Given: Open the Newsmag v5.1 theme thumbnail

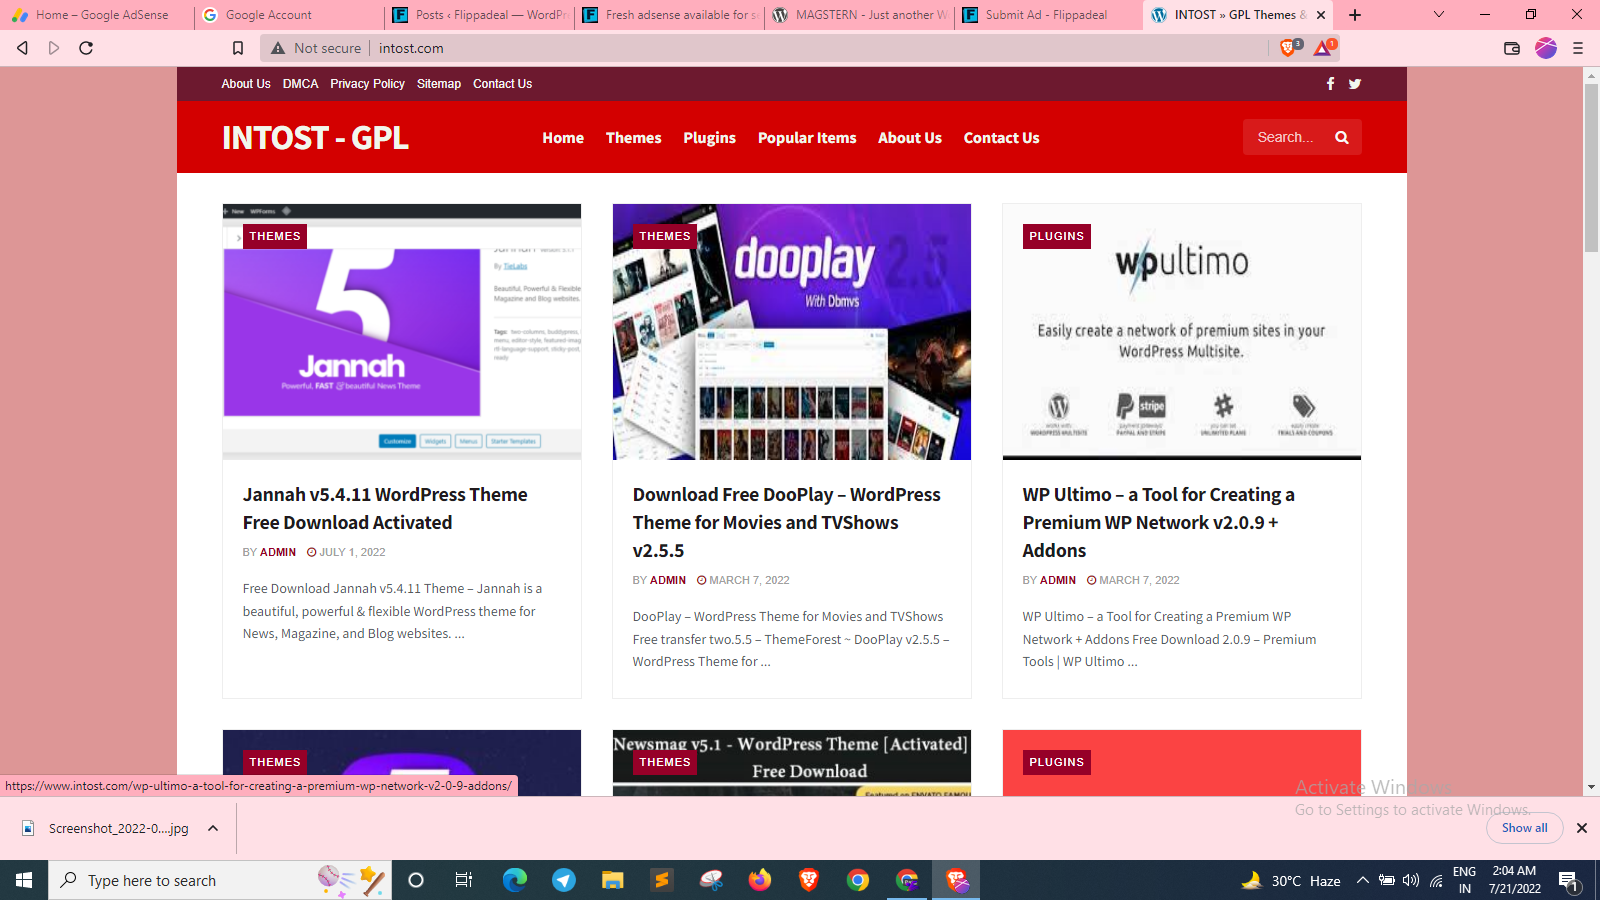Looking at the screenshot, I should [792, 763].
